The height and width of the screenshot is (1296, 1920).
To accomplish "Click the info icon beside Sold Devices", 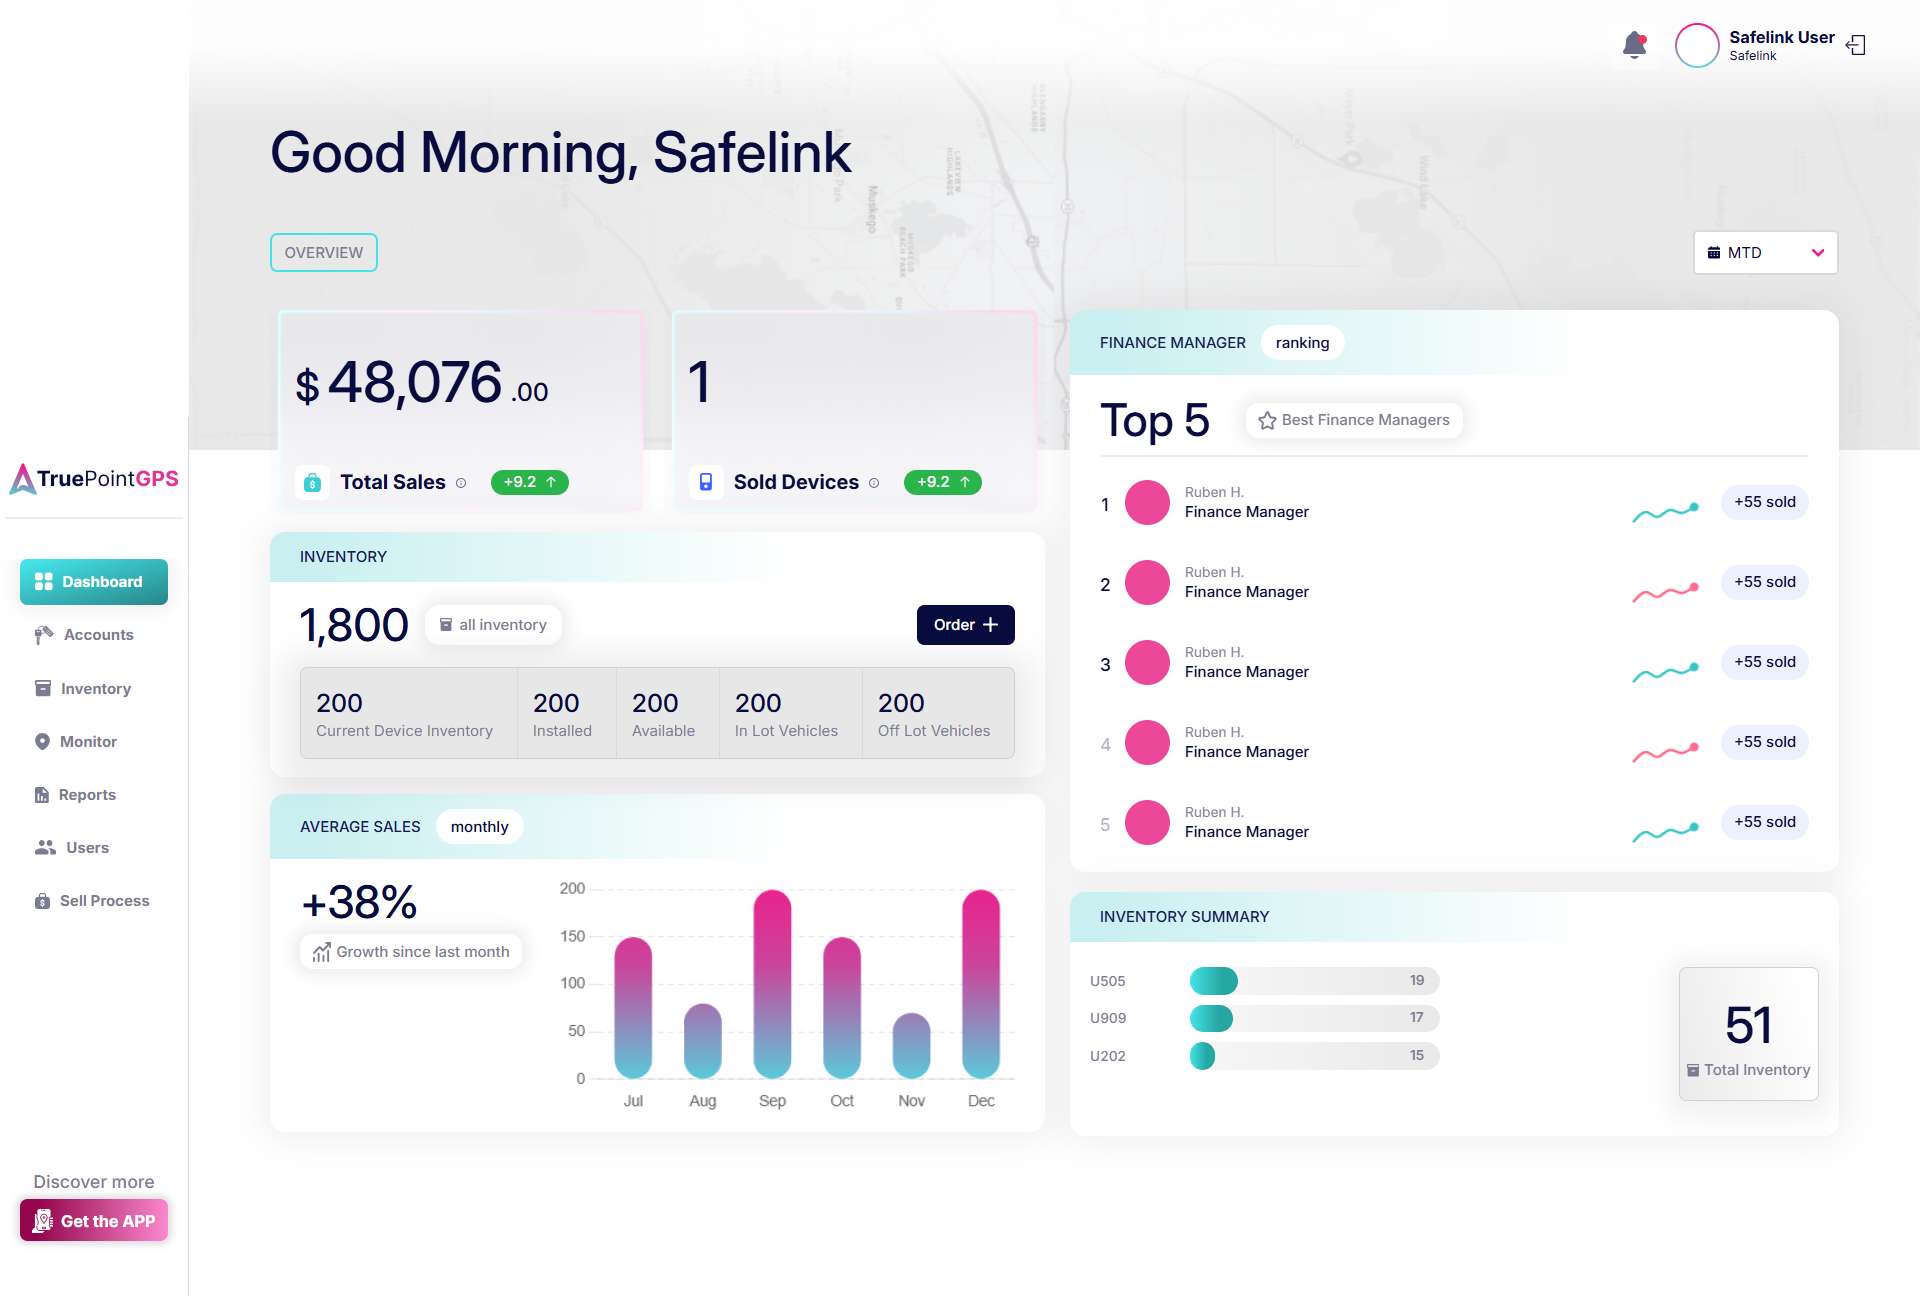I will pyautogui.click(x=874, y=482).
